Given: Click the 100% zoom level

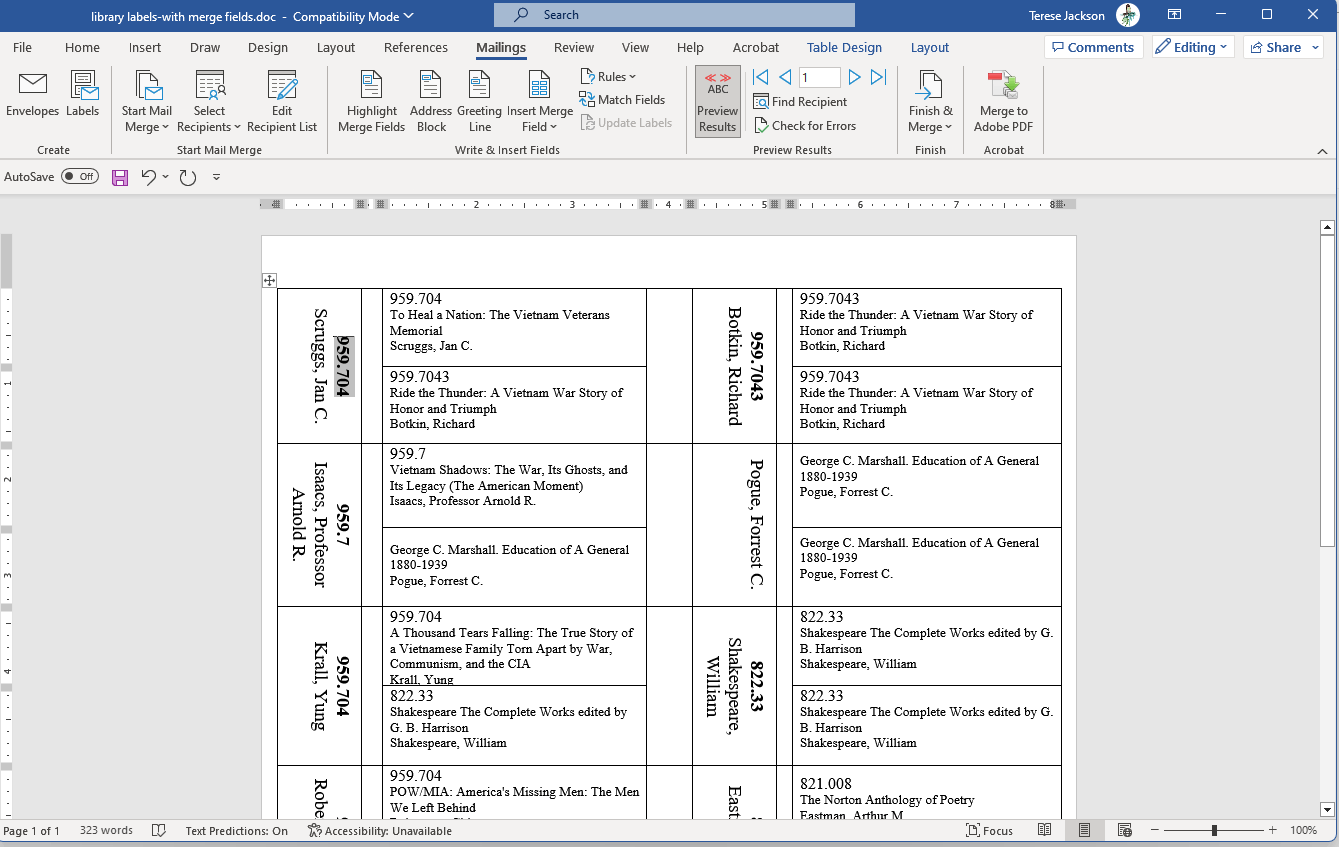Looking at the screenshot, I should coord(1303,831).
